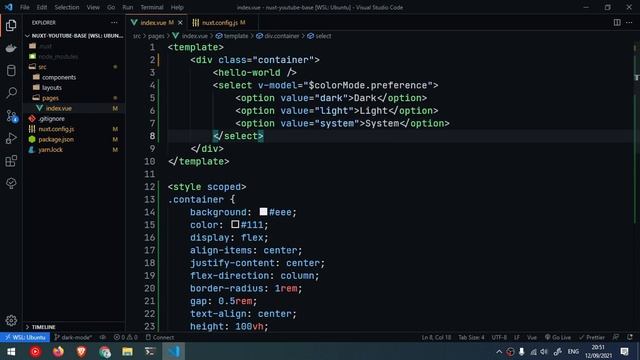640x360 pixels.
Task: Open the Go menu
Action: coord(111,7)
